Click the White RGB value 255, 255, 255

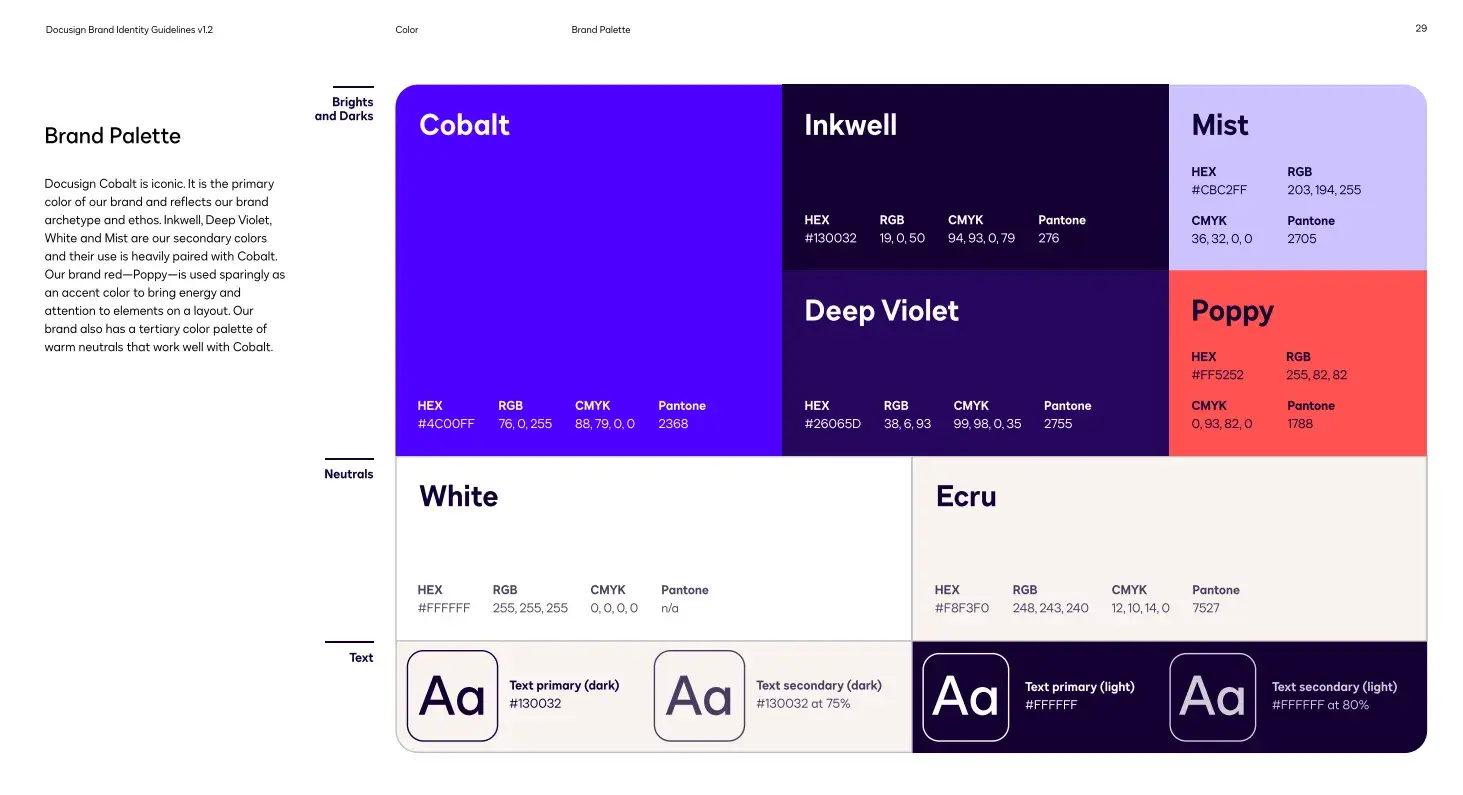(530, 608)
